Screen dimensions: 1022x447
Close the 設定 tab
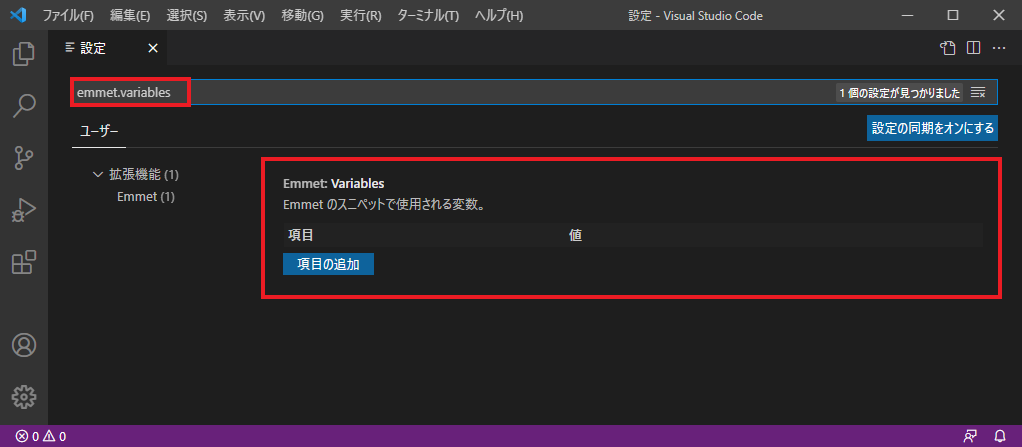tap(153, 48)
